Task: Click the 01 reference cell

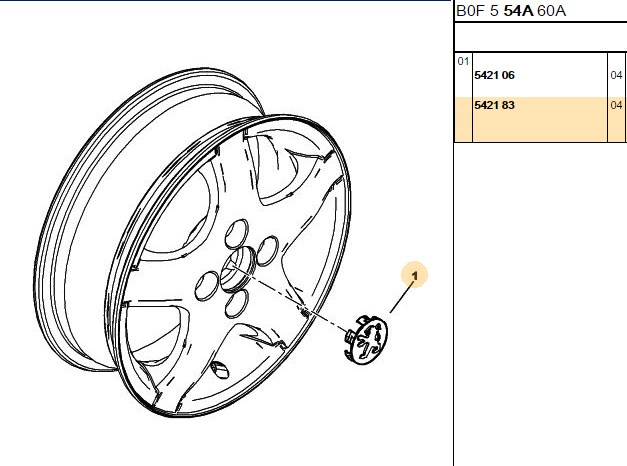Action: (463, 61)
